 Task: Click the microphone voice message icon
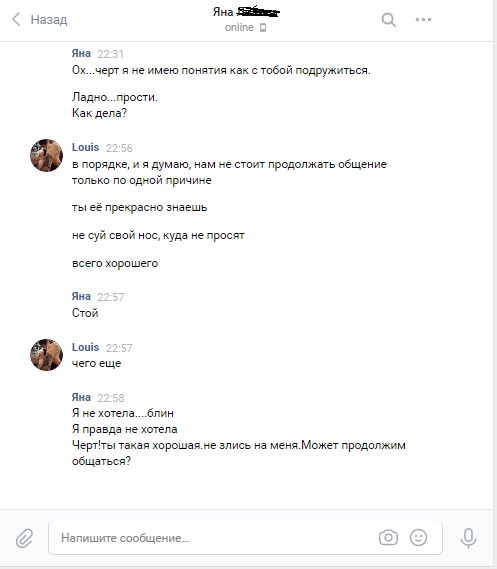(x=468, y=538)
